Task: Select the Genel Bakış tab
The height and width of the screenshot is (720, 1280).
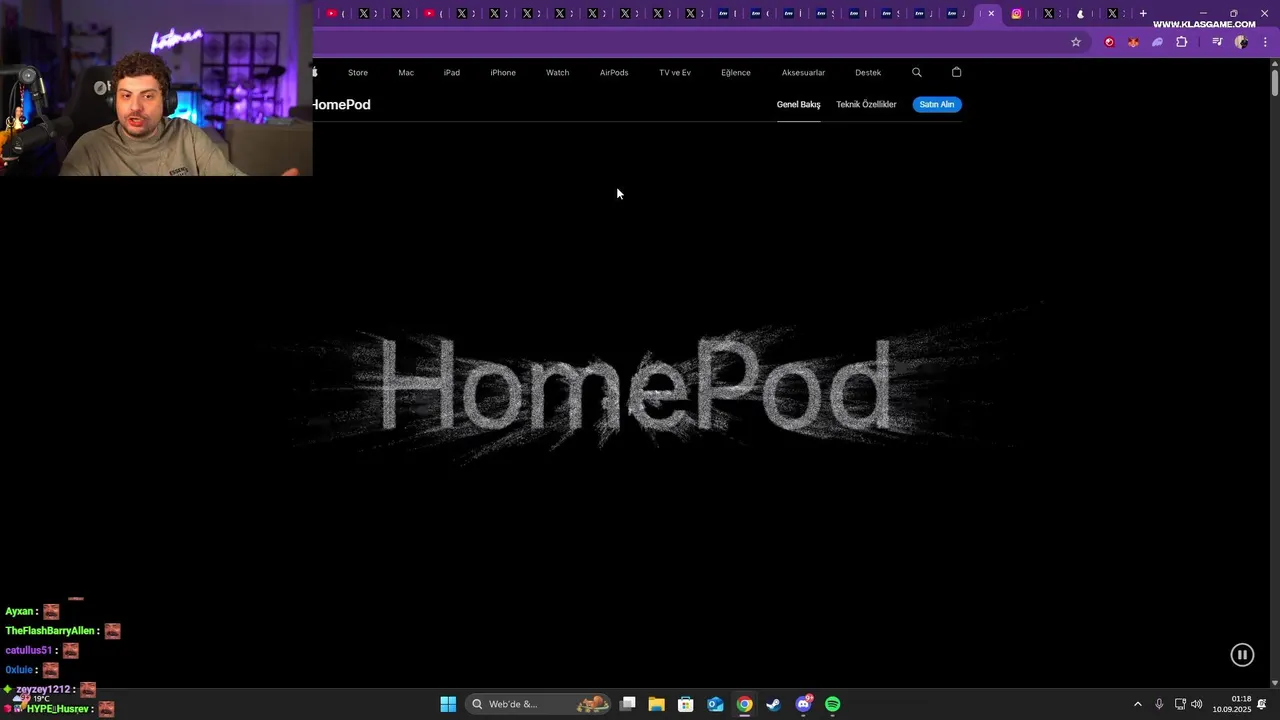Action: [x=799, y=104]
